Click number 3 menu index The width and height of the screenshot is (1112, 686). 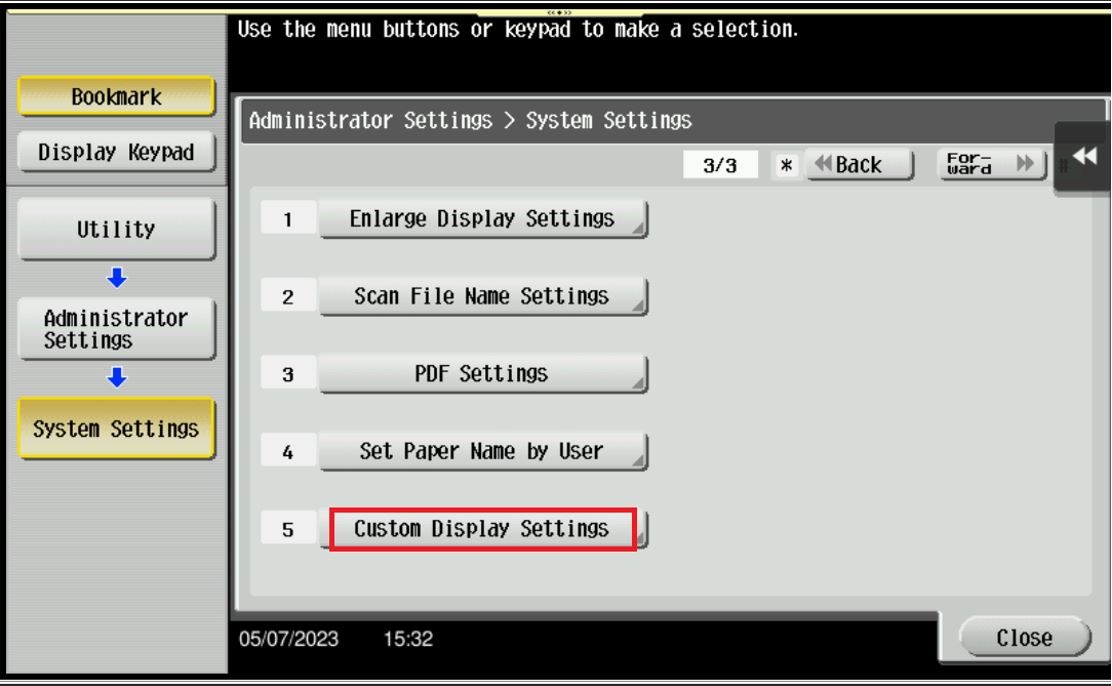288,374
